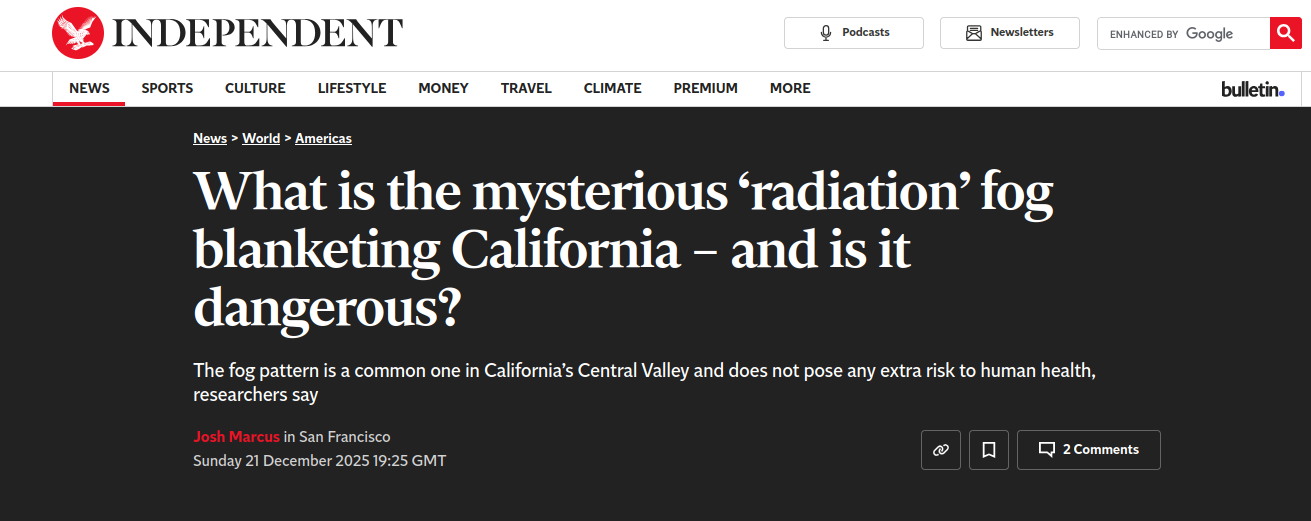Type in the Google search field
Screen dimensions: 1311x521
tap(1183, 33)
